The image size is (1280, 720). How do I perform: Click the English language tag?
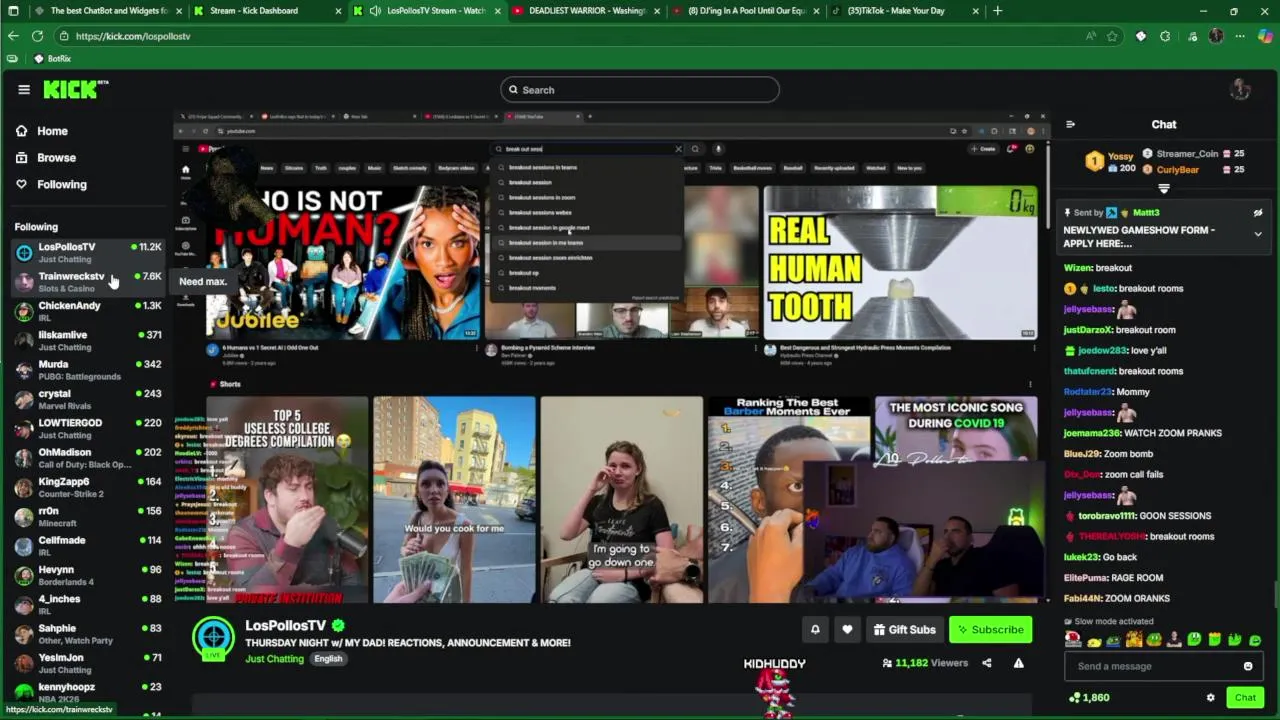[x=328, y=659]
